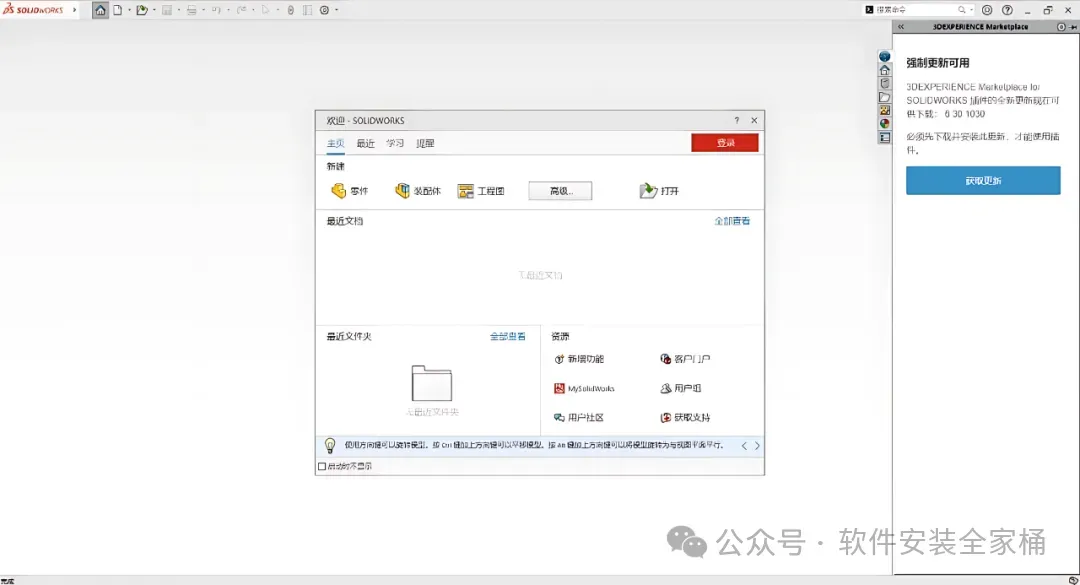Image resolution: width=1080 pixels, height=585 pixels.
Task: Open the Select cursor dropdown arrow
Action: (277, 10)
